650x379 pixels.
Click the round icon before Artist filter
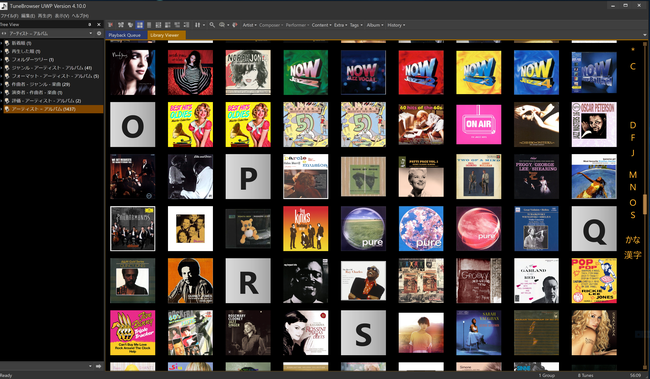[235, 25]
